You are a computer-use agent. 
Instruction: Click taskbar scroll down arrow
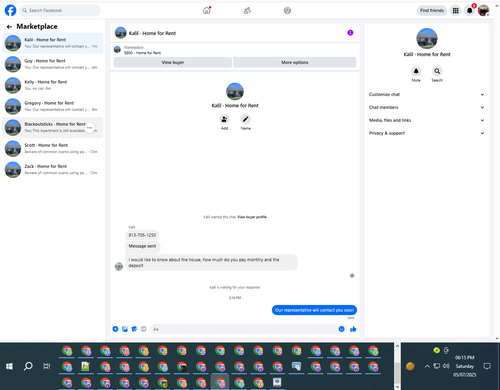click(397, 387)
